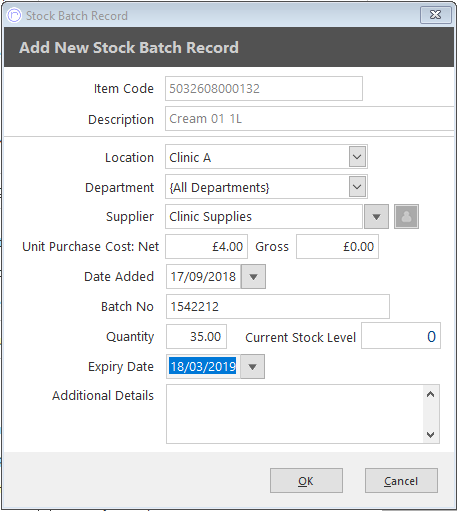Click the Description field

309,119
